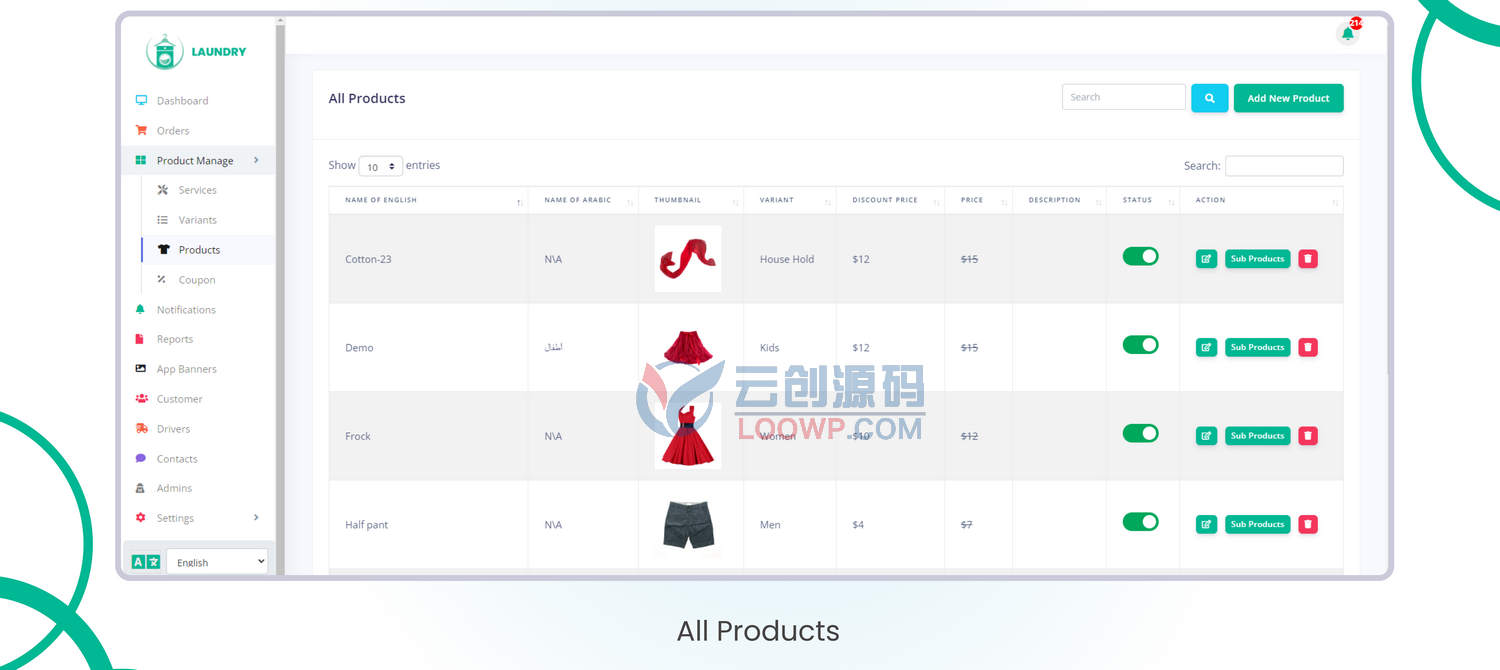Click the Orders cart icon
This screenshot has width=1500, height=670.
pos(141,130)
